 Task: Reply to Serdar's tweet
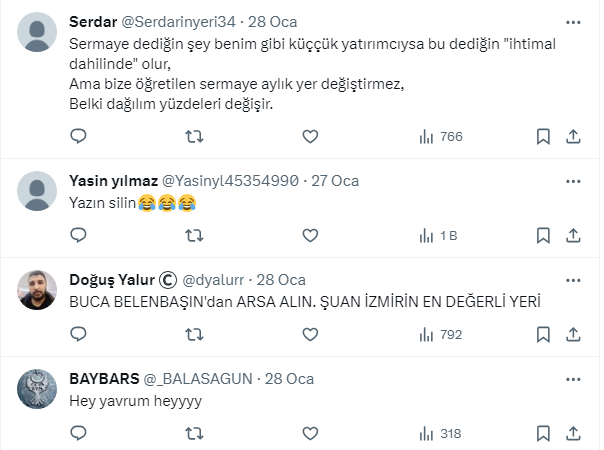(x=80, y=136)
